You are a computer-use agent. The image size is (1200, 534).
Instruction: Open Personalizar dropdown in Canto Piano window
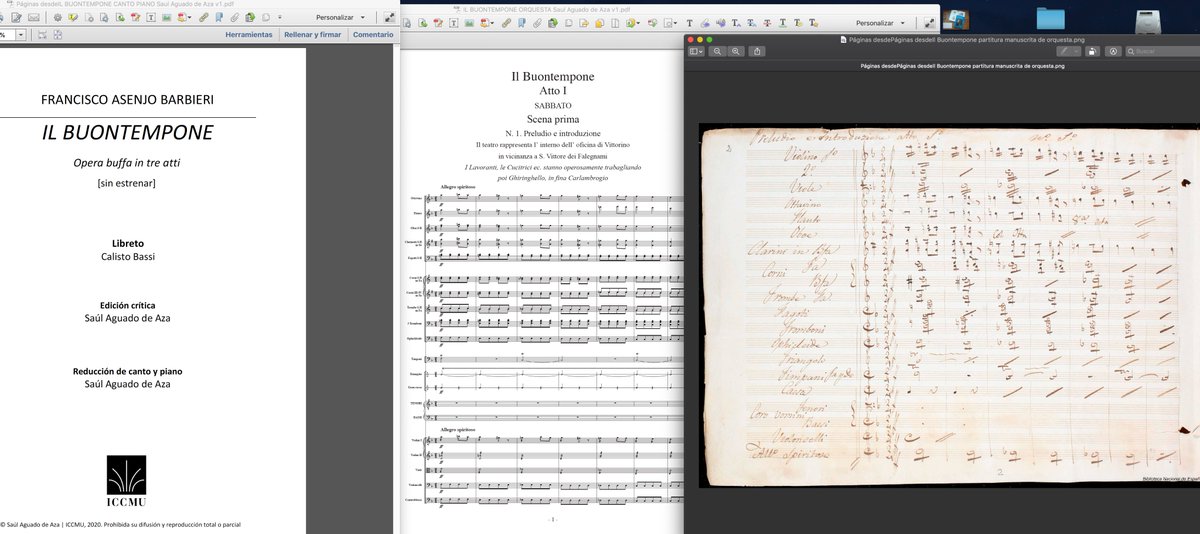(x=341, y=17)
